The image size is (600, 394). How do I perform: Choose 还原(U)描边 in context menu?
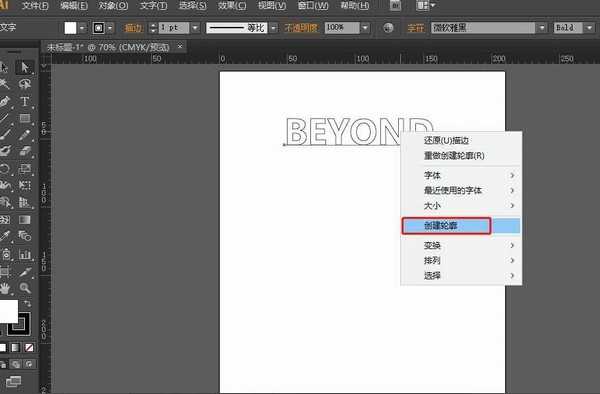pyautogui.click(x=461, y=140)
